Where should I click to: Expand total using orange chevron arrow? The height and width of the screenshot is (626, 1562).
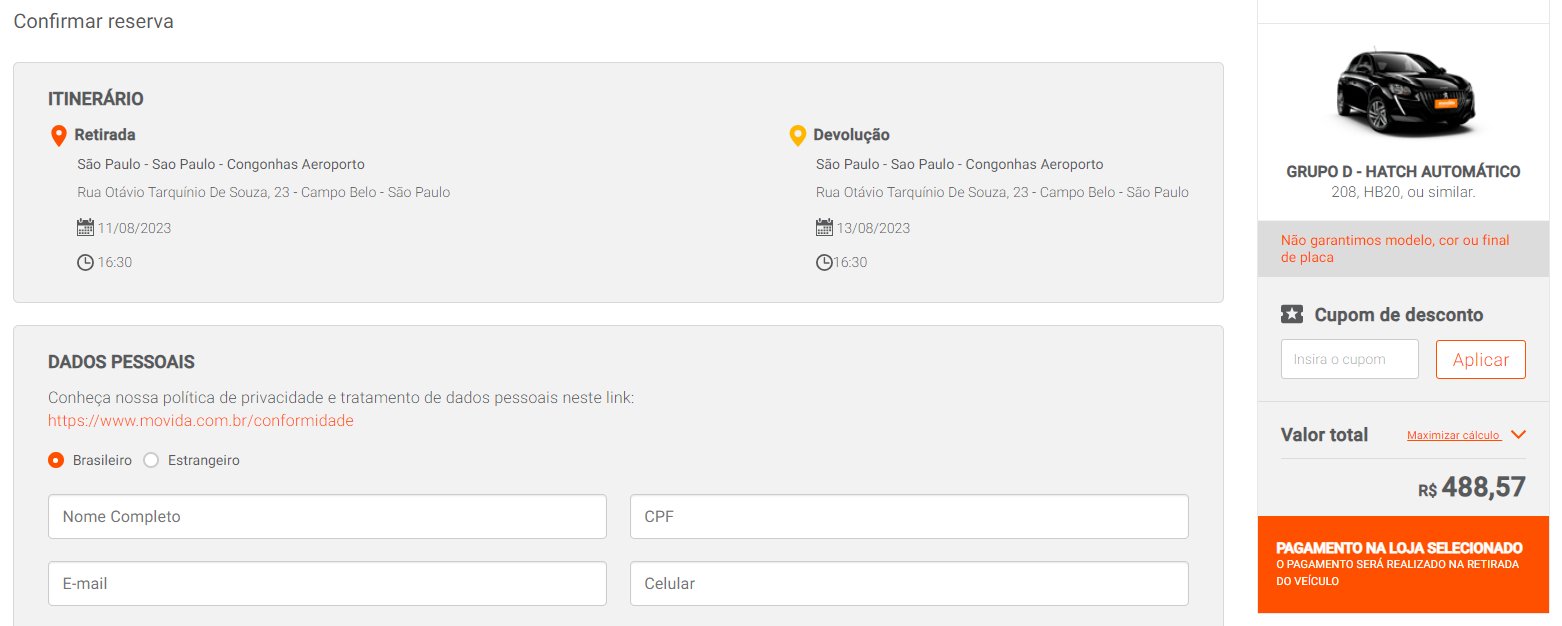(x=1518, y=435)
